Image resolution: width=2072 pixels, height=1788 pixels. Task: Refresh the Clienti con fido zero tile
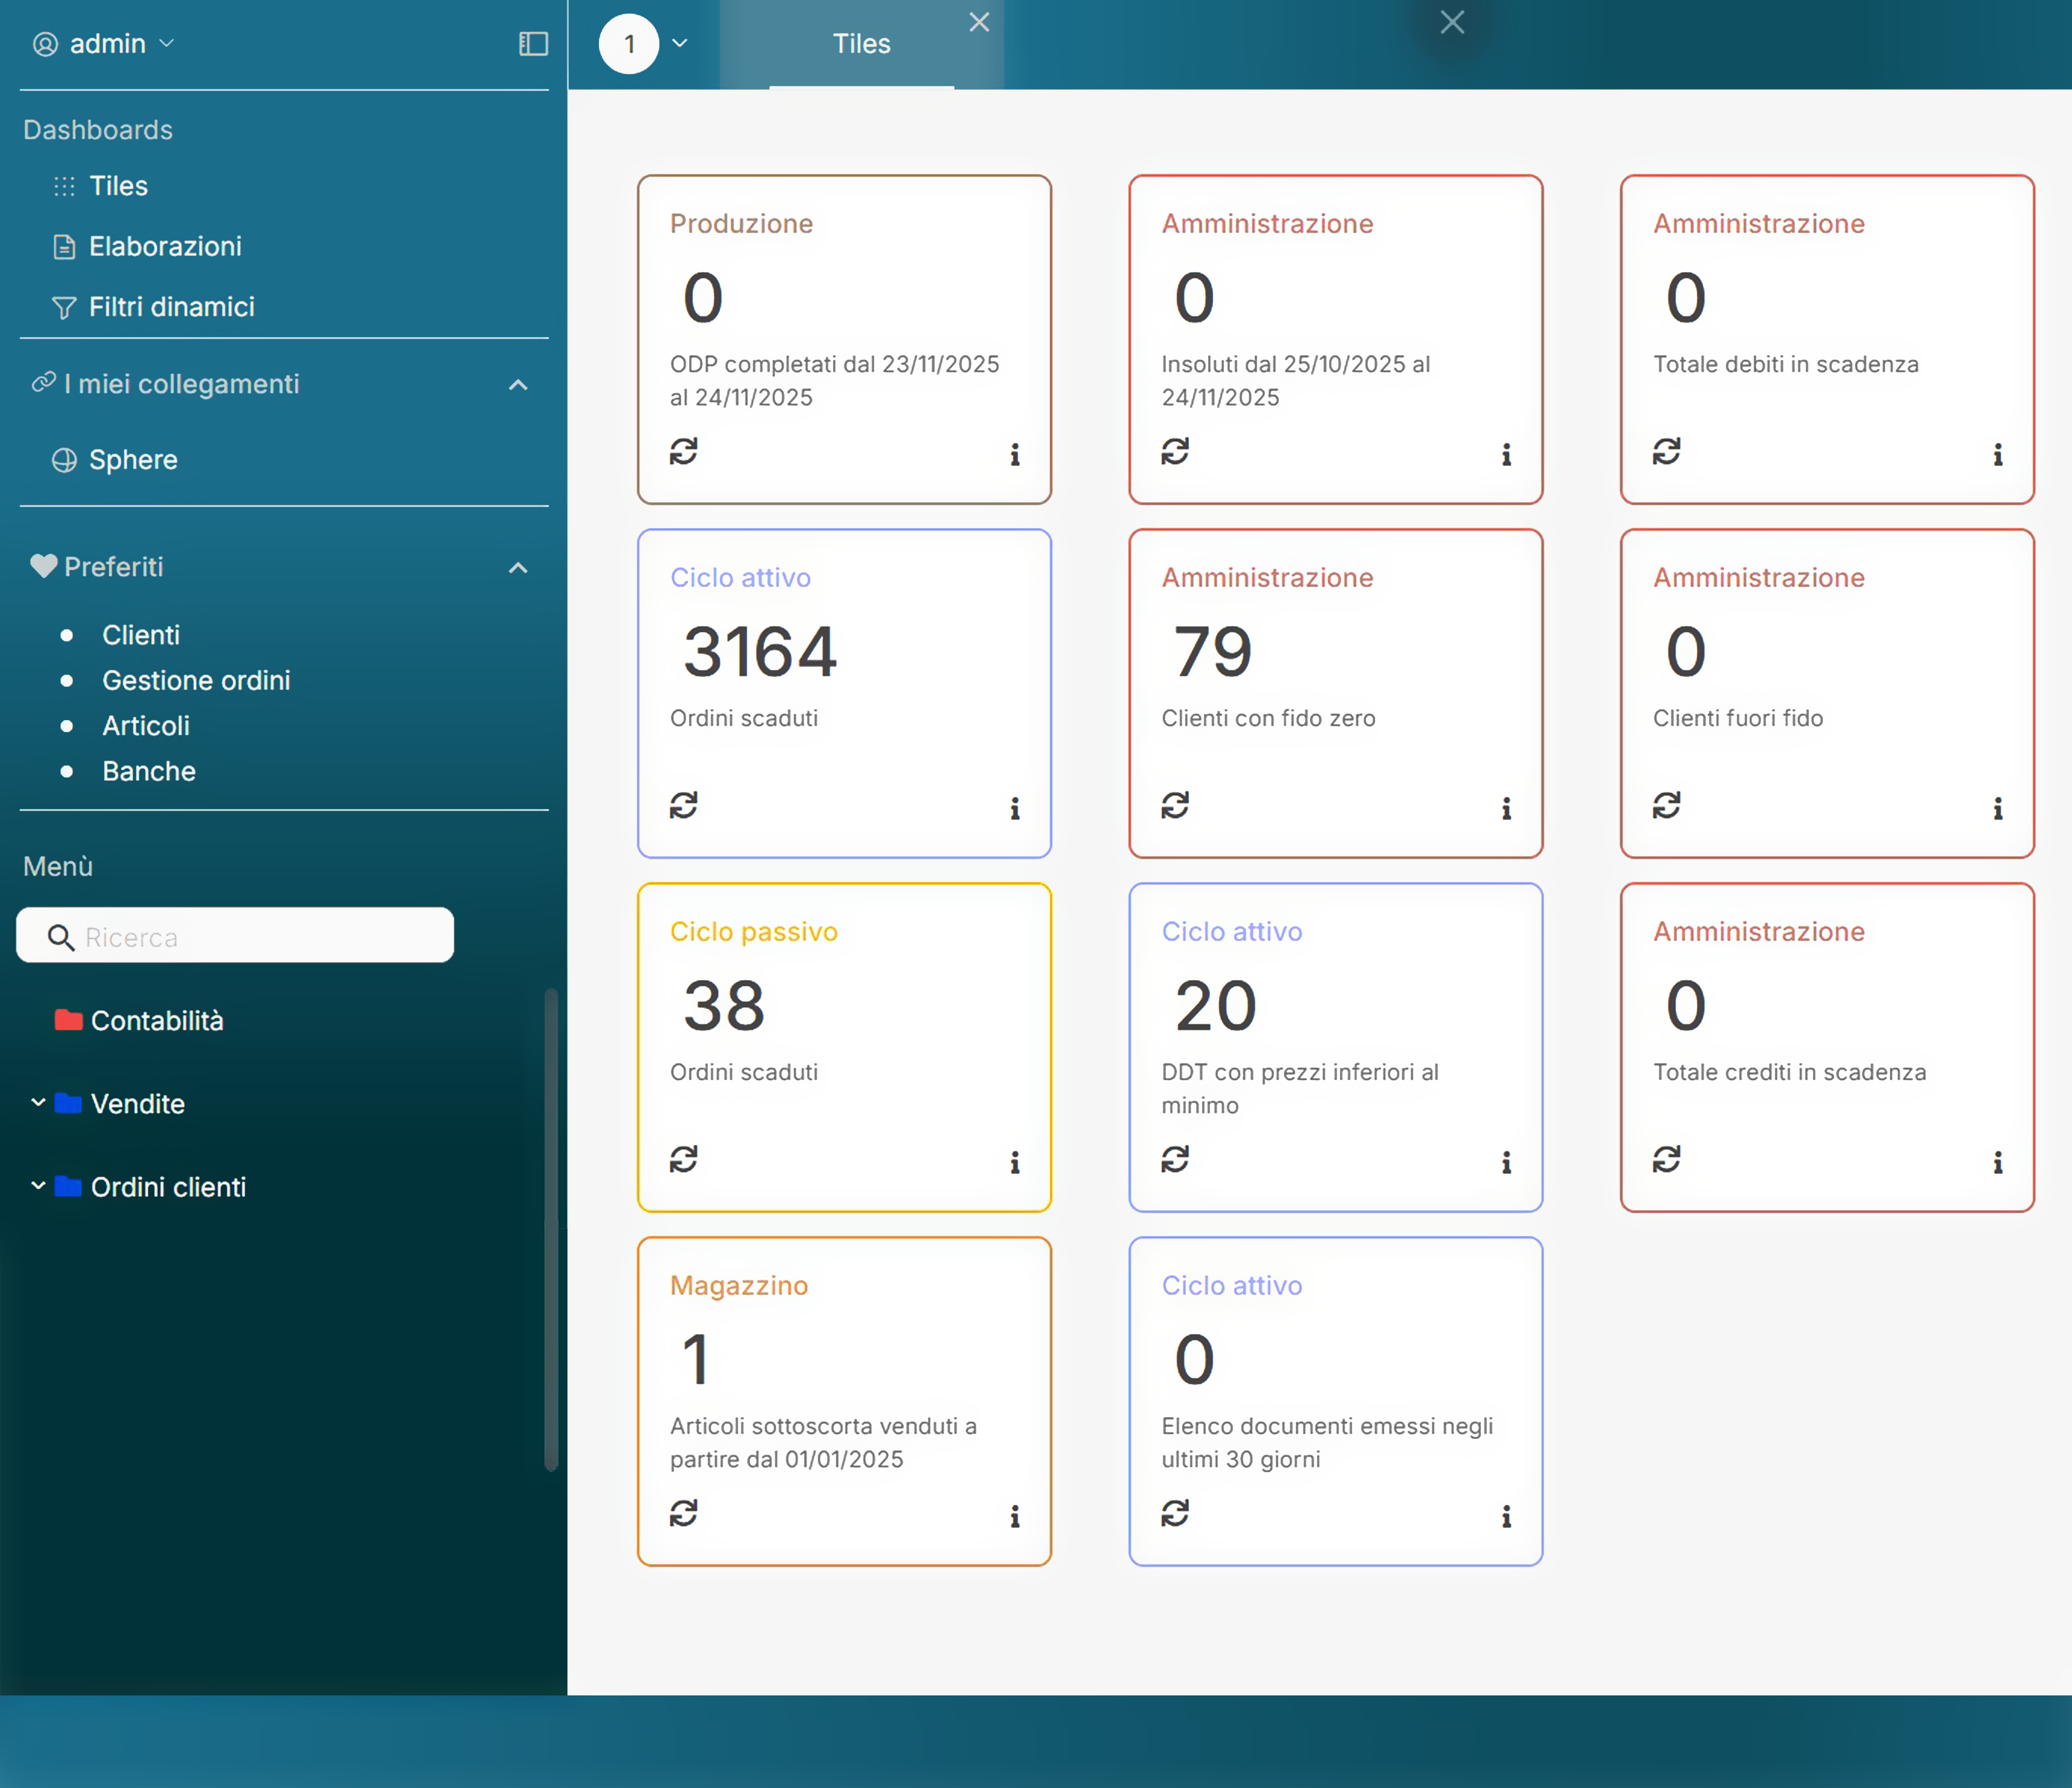1175,805
